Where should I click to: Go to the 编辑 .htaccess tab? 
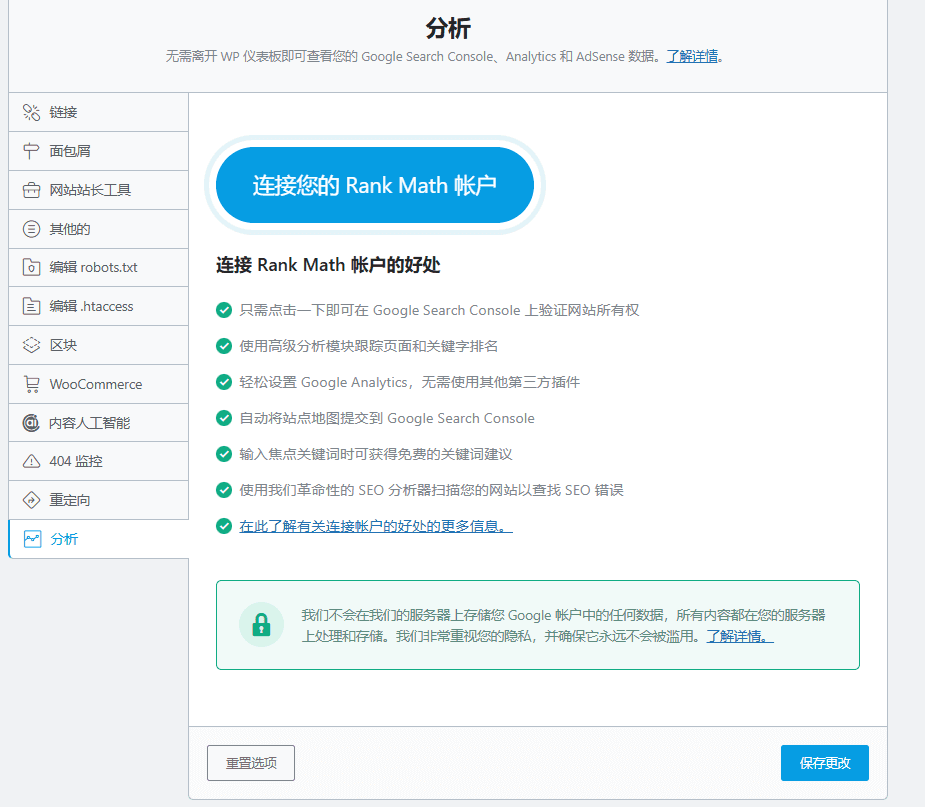coord(99,306)
